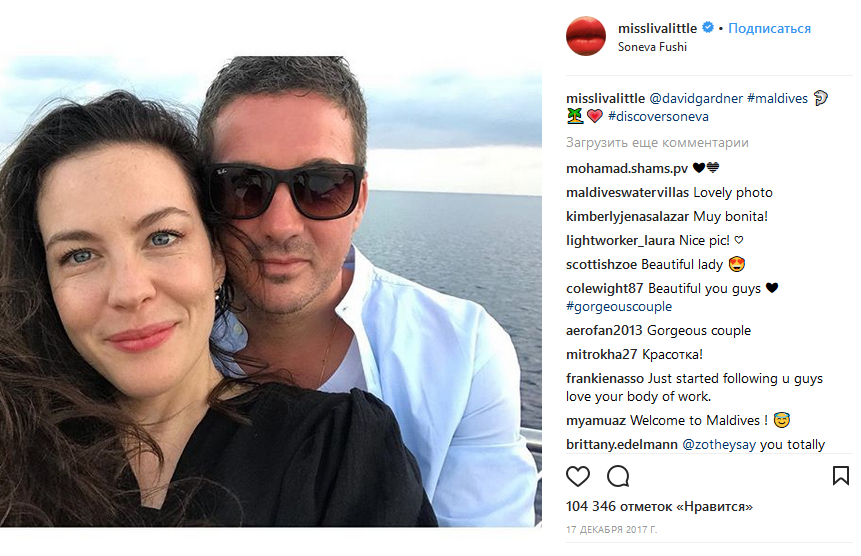Visit mohamad.shams.pv commenter profile
861x556 pixels.
(x=627, y=169)
